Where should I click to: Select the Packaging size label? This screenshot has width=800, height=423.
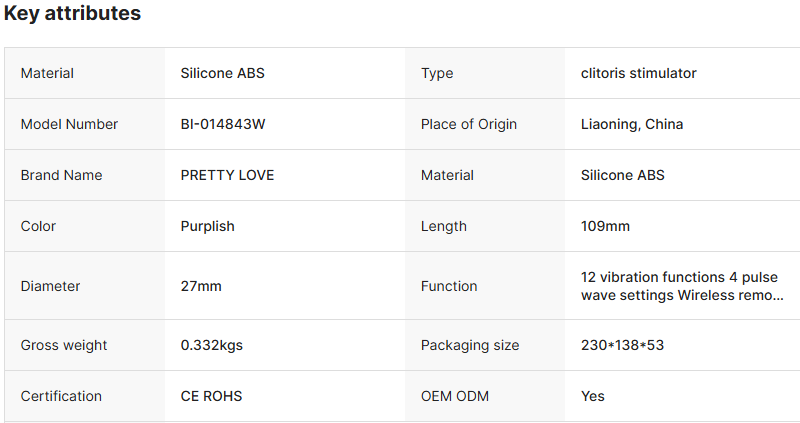[x=470, y=345]
